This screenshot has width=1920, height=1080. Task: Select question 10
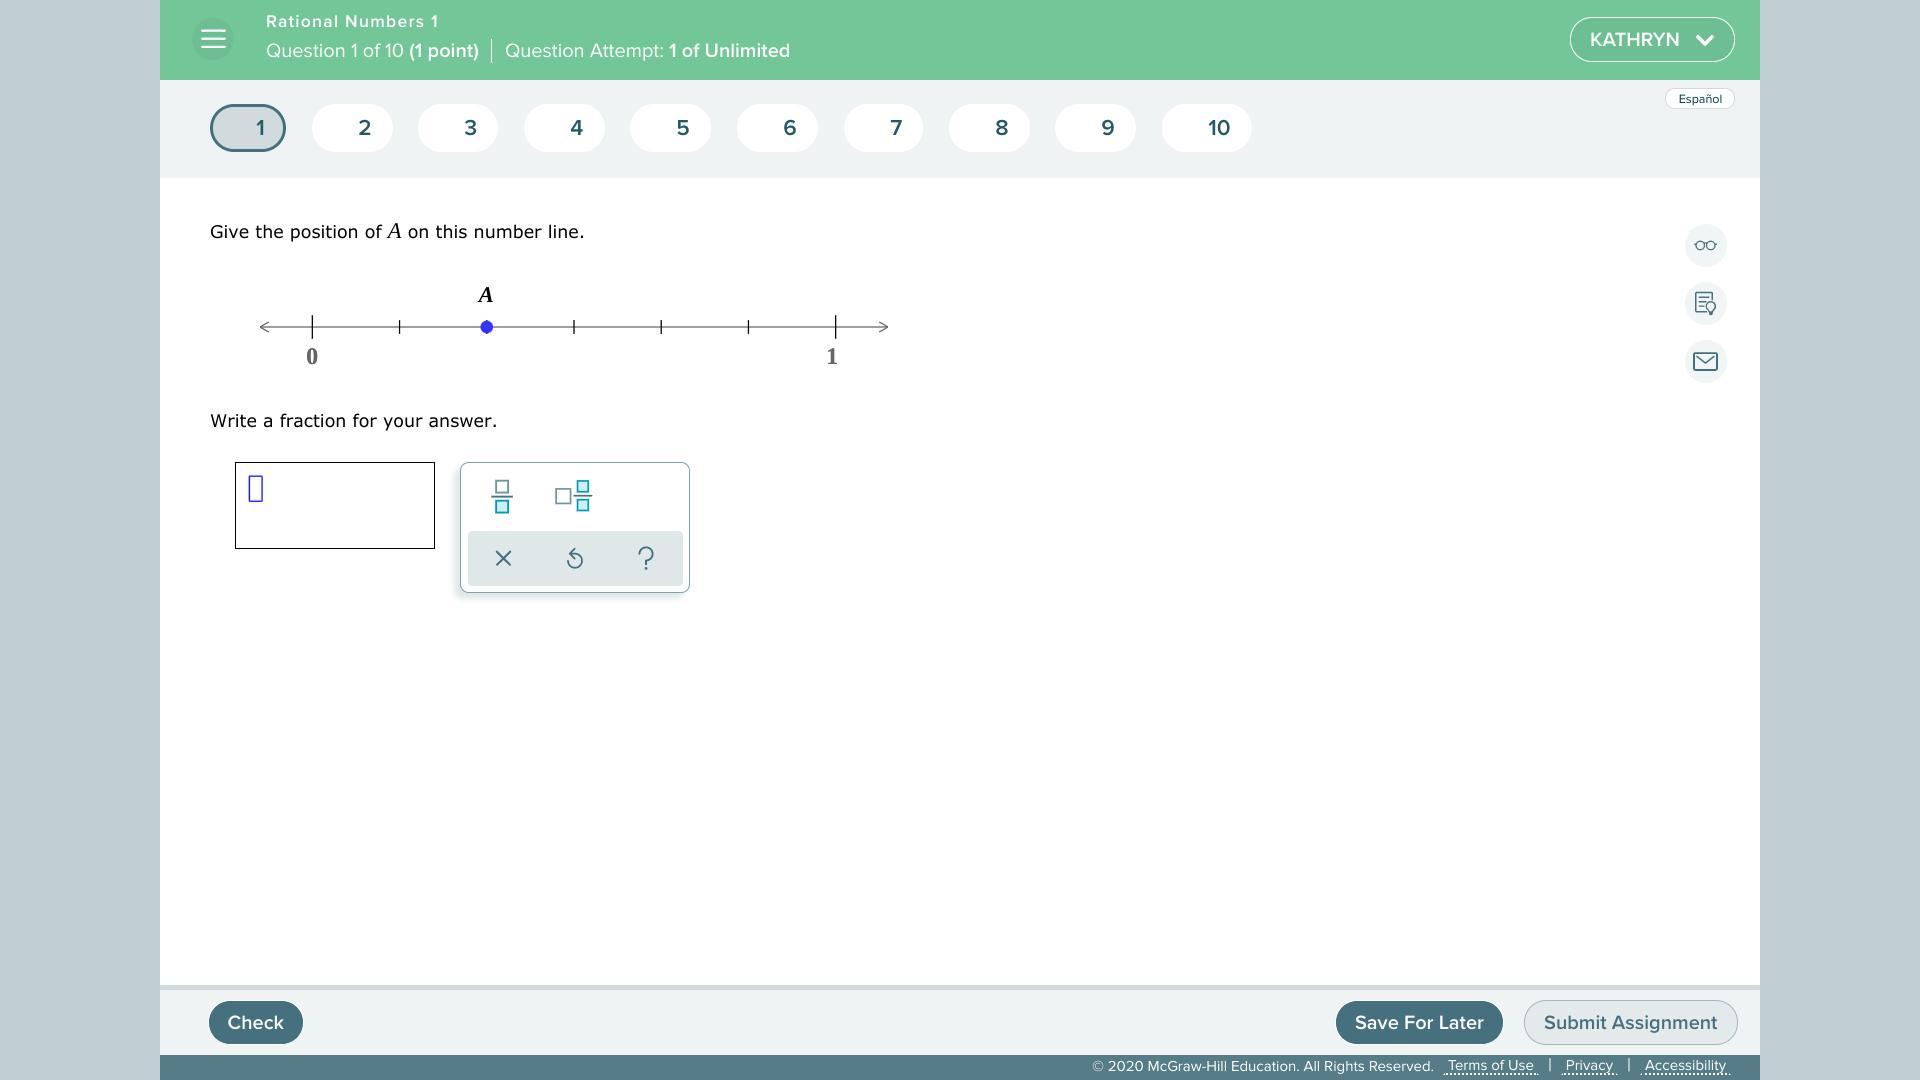point(1206,128)
